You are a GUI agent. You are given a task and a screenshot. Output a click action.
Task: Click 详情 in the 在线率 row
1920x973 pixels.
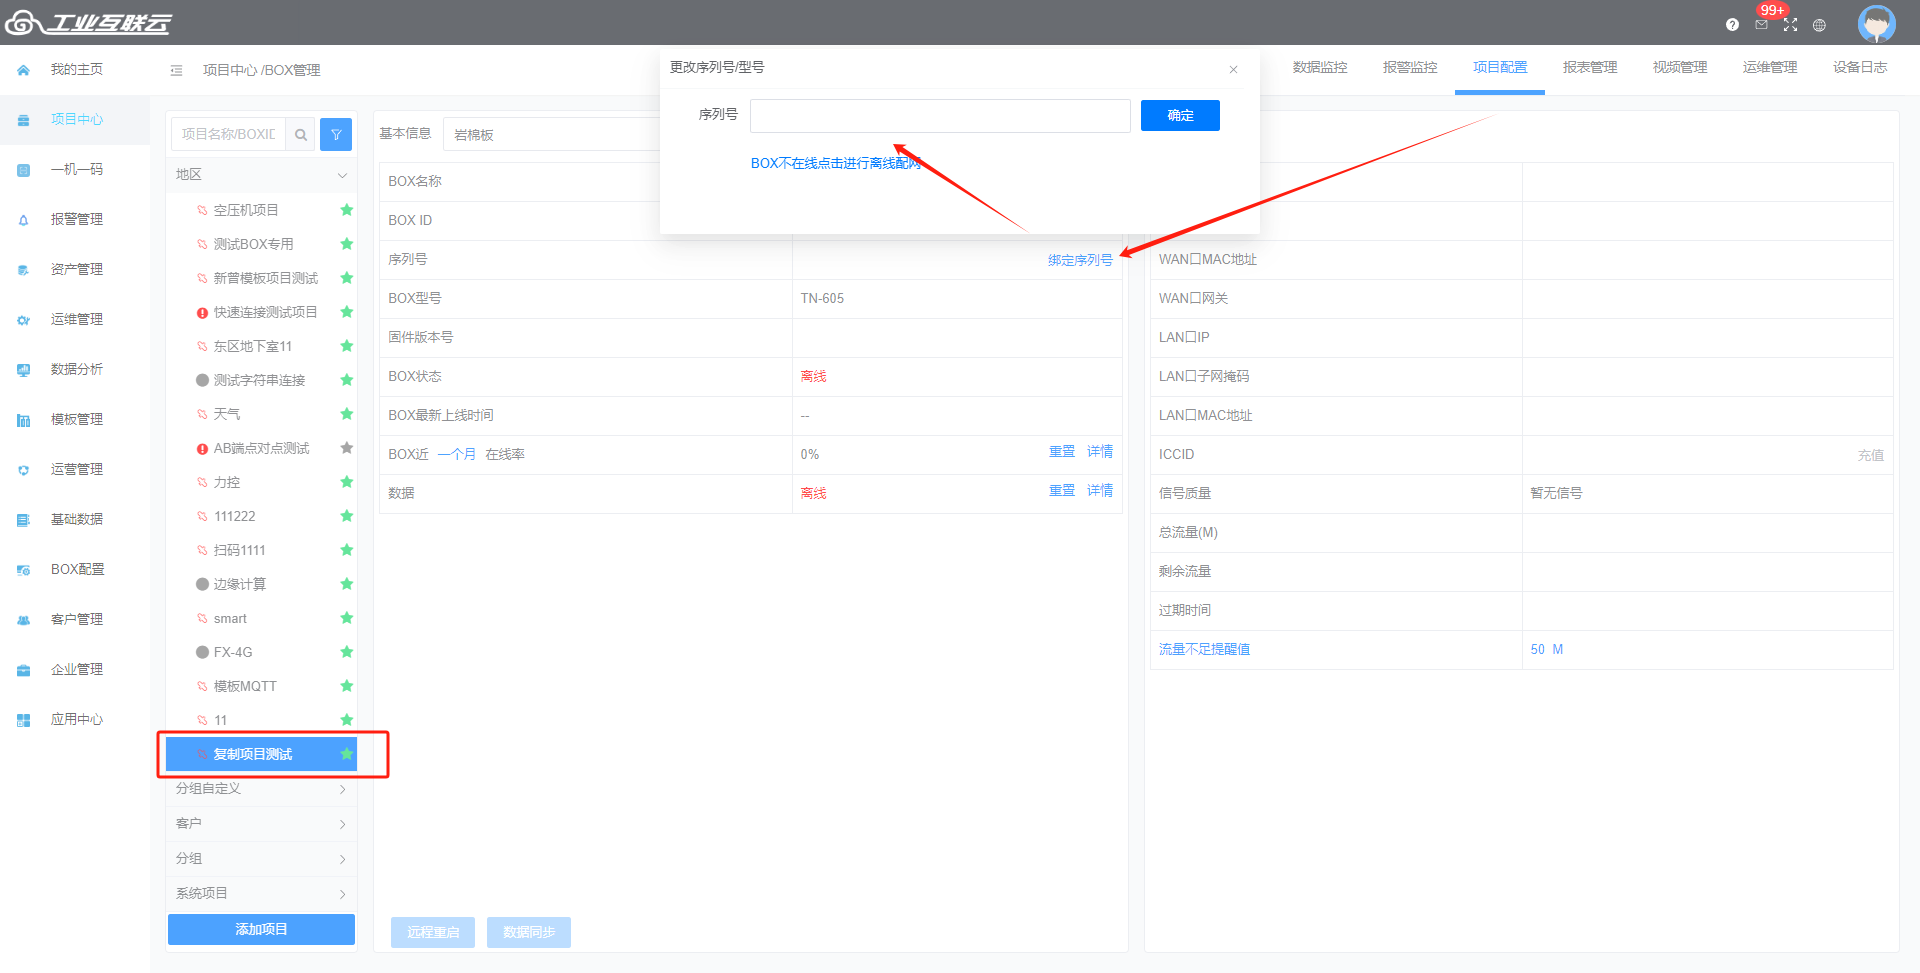pyautogui.click(x=1100, y=452)
